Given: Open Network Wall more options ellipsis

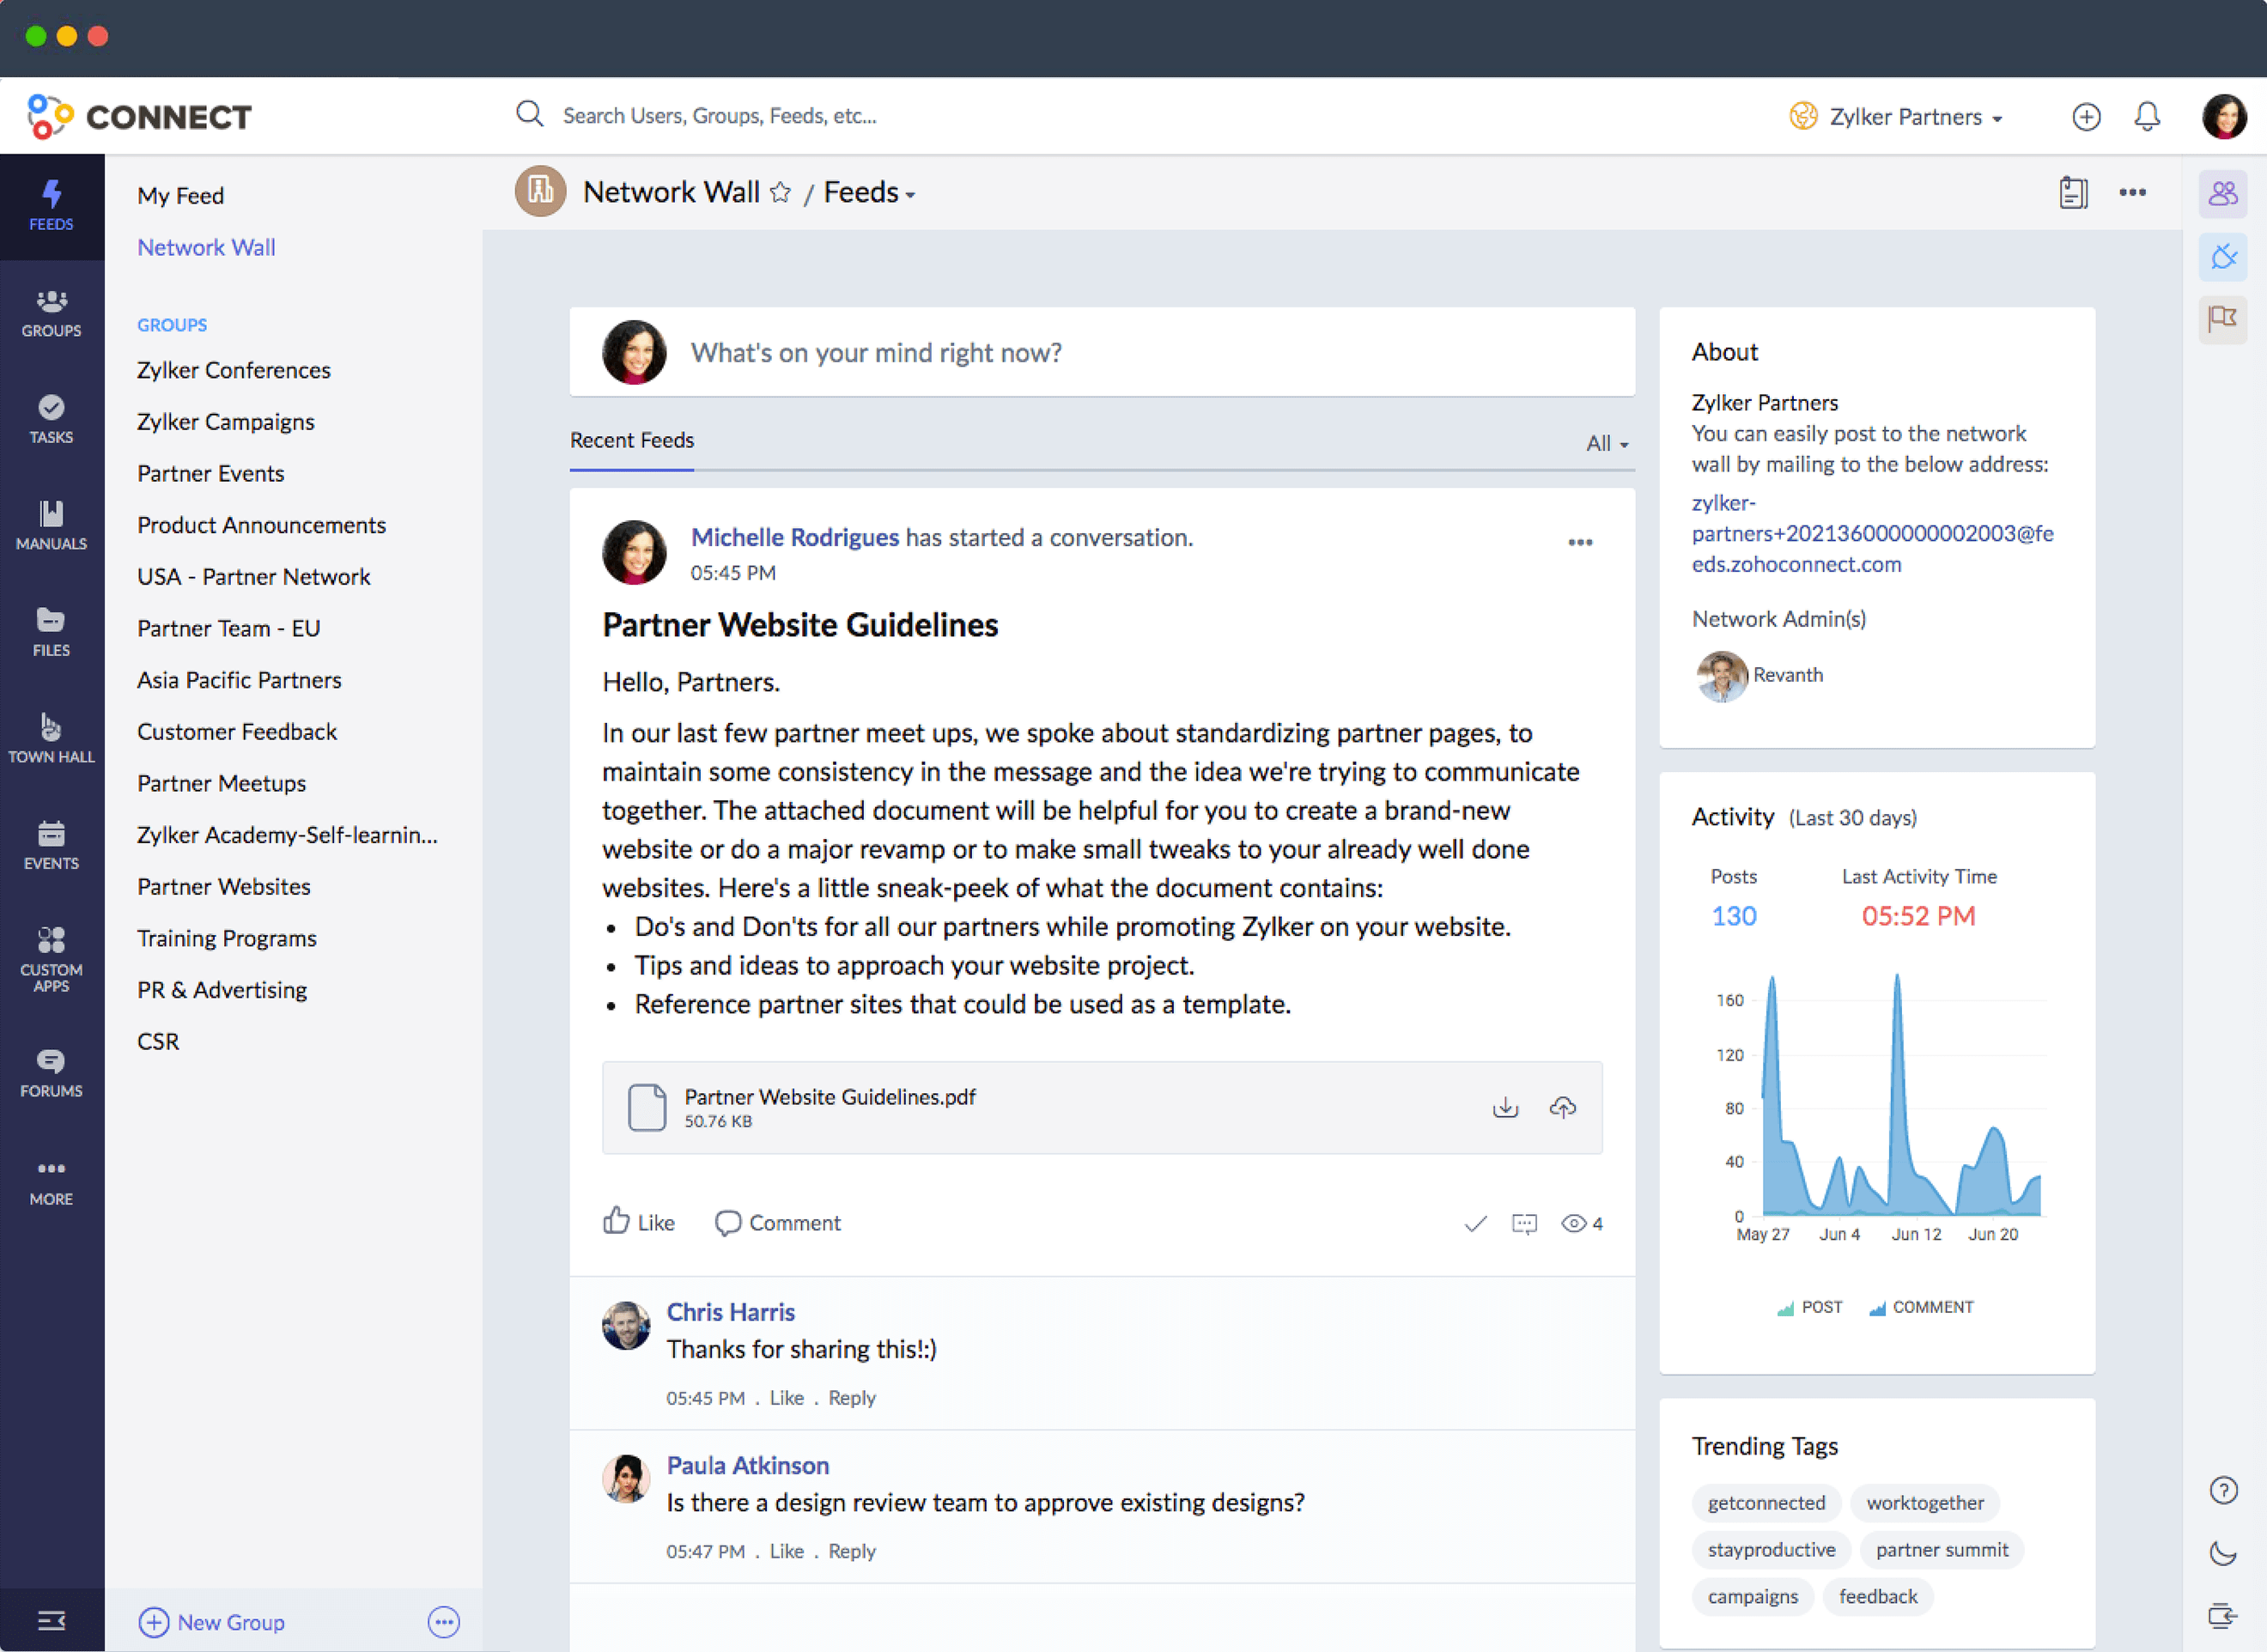Looking at the screenshot, I should tap(2132, 192).
